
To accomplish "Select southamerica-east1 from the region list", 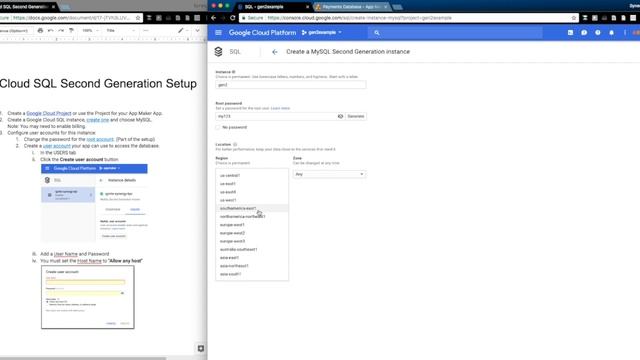I will point(252,208).
